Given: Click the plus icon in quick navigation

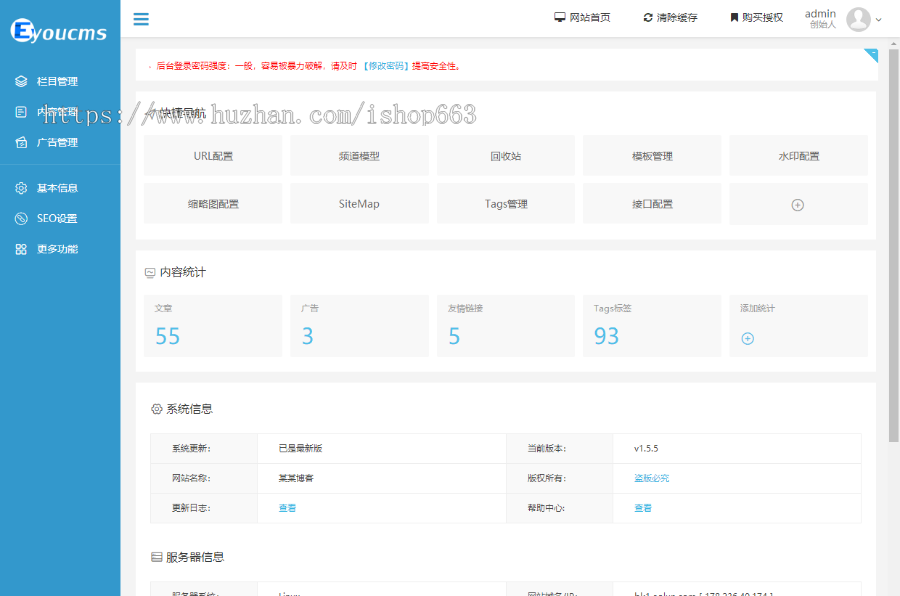Looking at the screenshot, I should click(798, 205).
